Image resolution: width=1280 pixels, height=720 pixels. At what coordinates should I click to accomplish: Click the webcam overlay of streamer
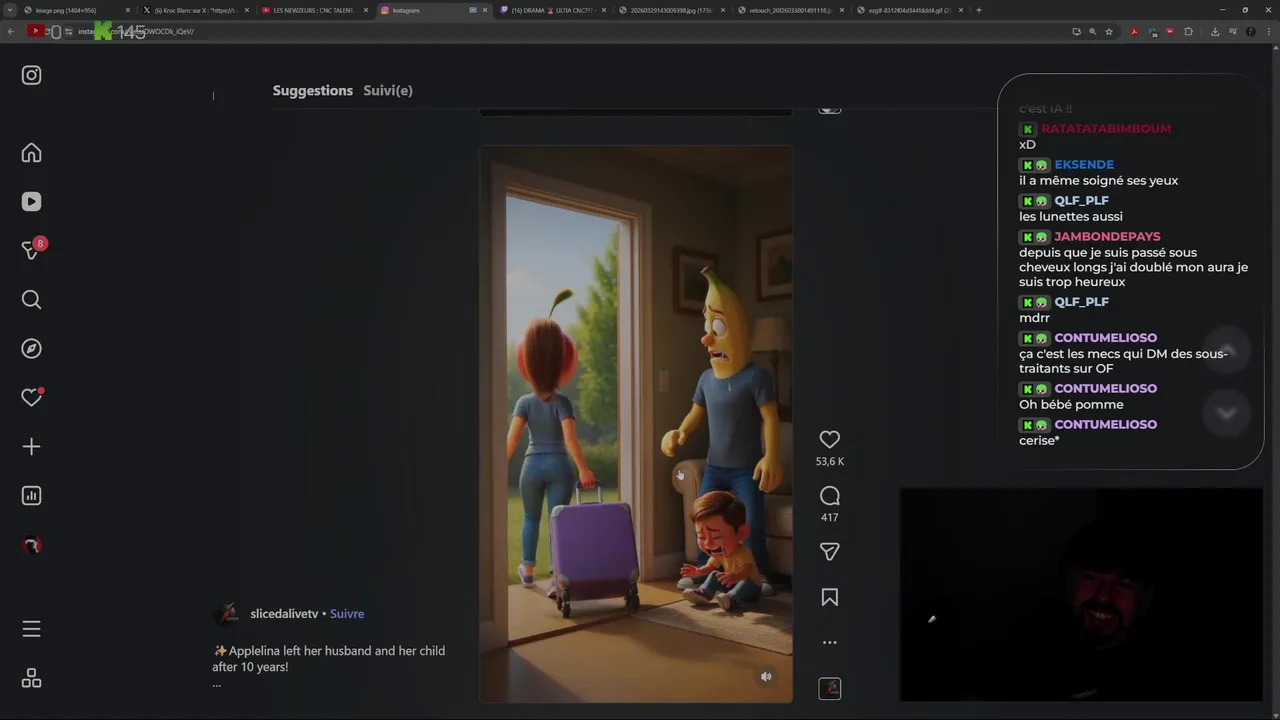click(x=1081, y=595)
